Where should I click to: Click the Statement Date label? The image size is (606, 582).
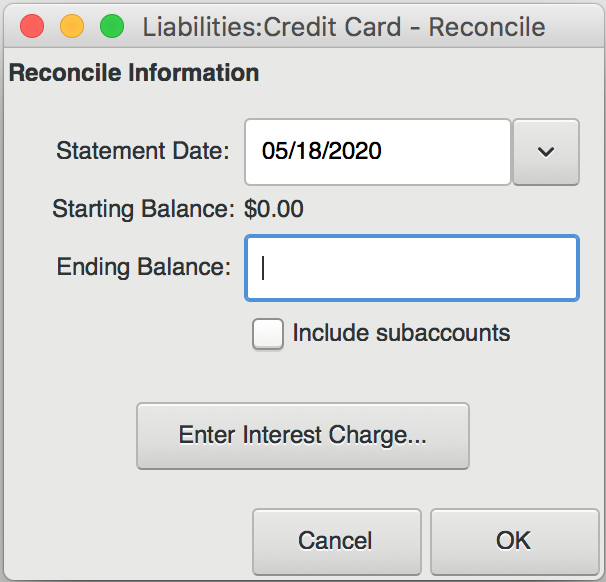coord(143,151)
